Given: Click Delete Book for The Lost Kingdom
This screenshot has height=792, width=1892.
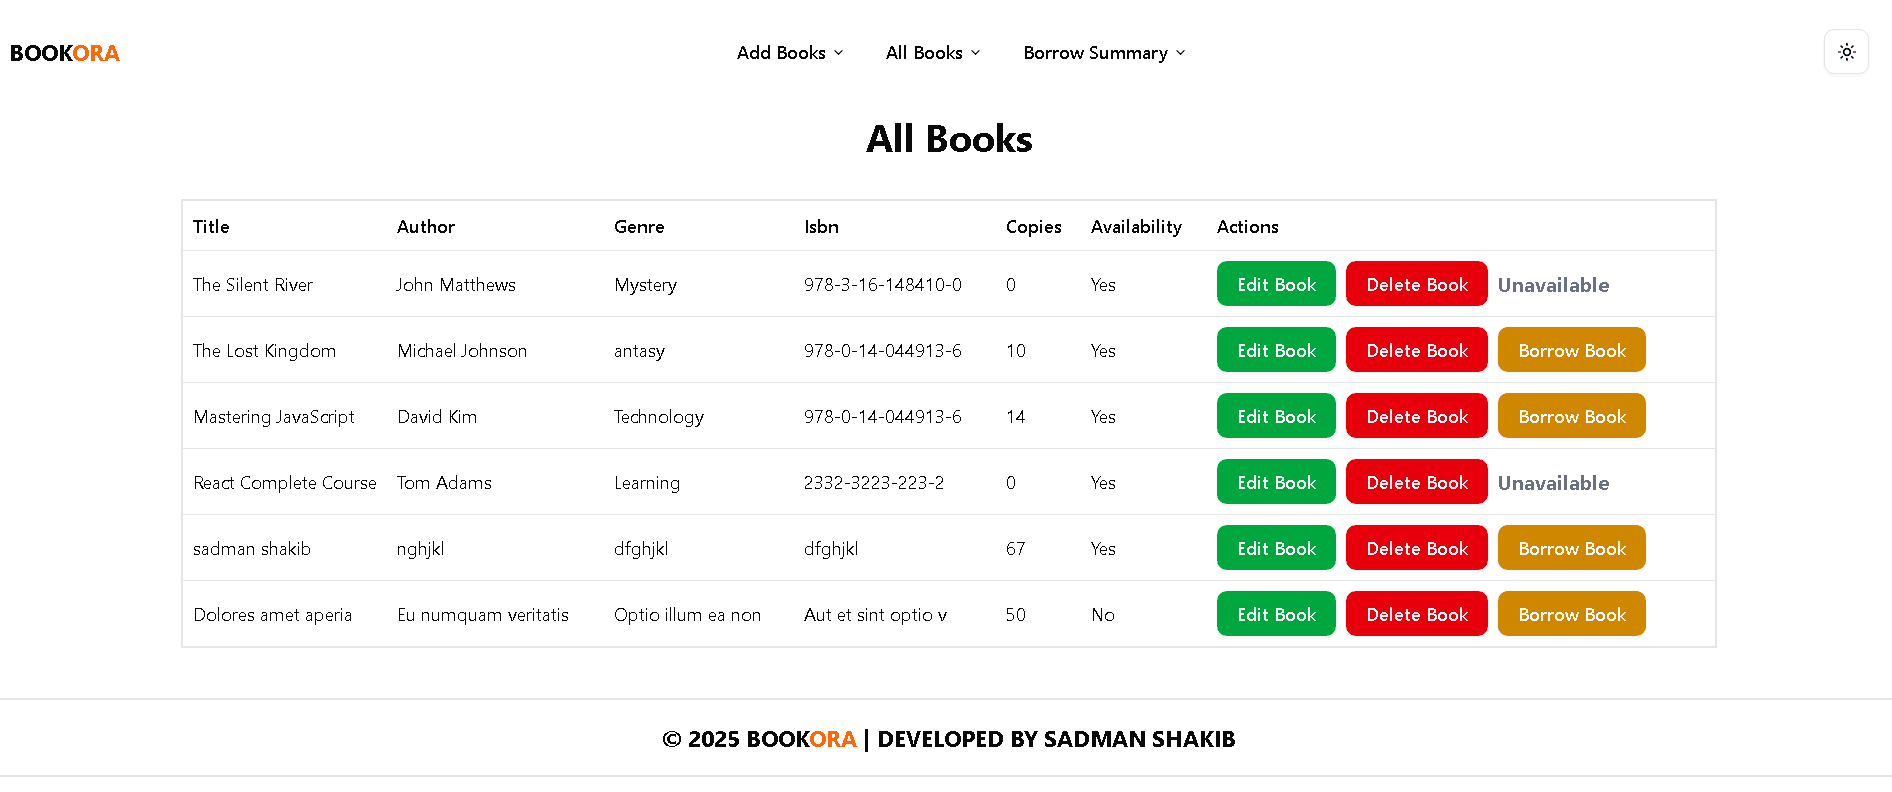Looking at the screenshot, I should (1416, 350).
